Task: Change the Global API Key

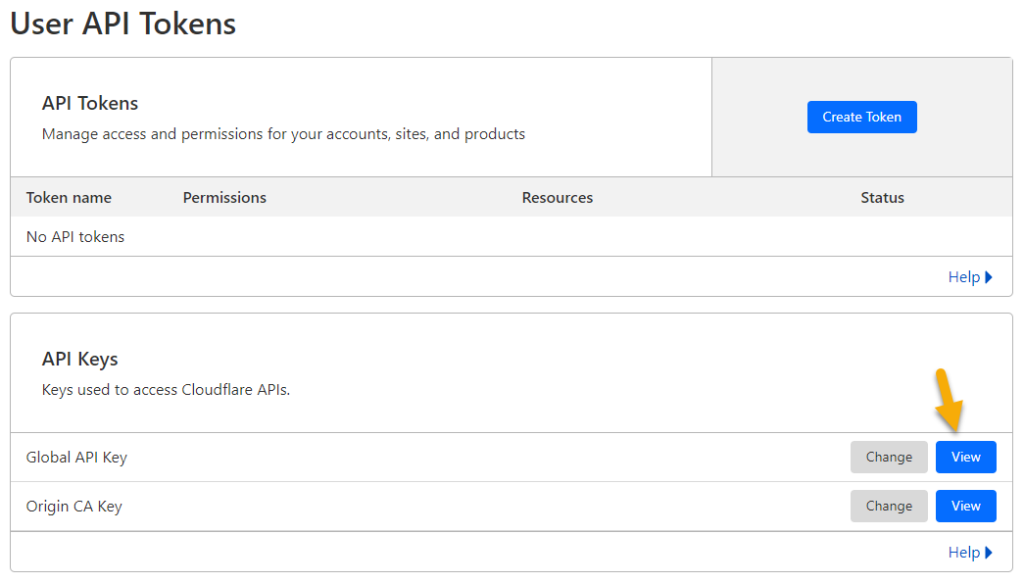Action: 888,457
